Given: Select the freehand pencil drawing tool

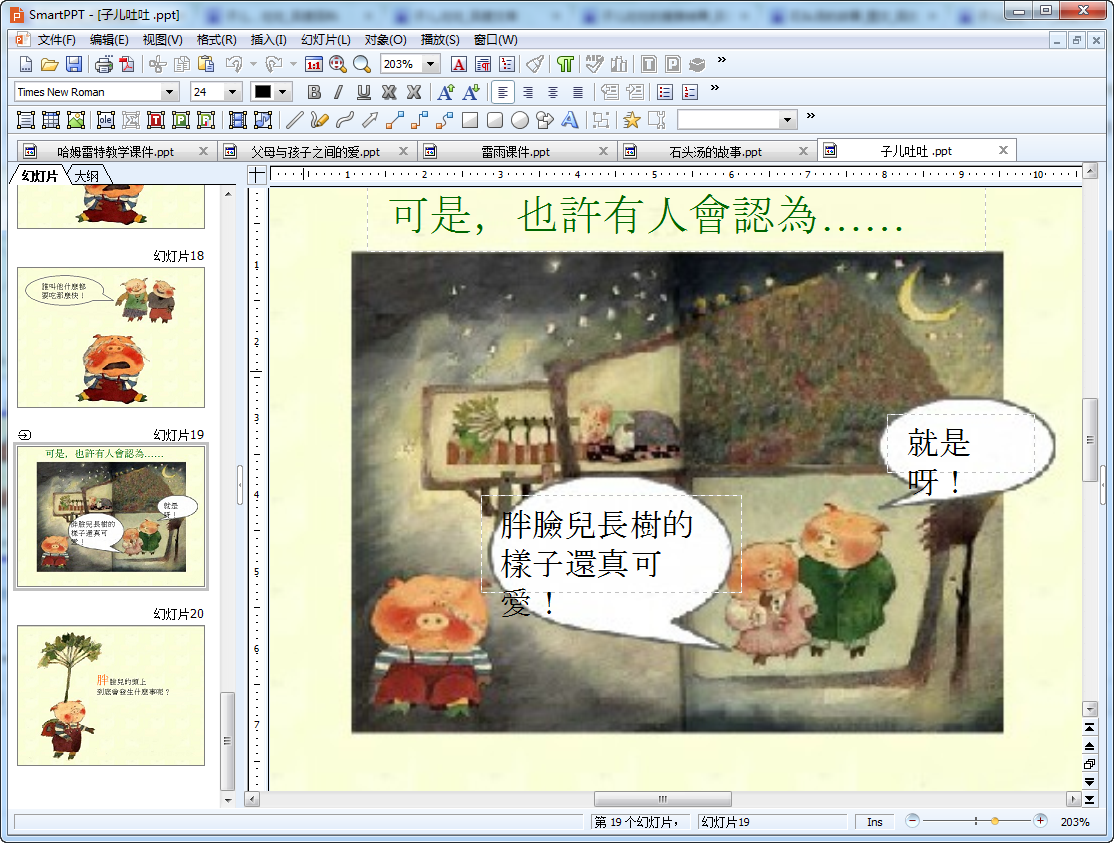Looking at the screenshot, I should coord(319,120).
